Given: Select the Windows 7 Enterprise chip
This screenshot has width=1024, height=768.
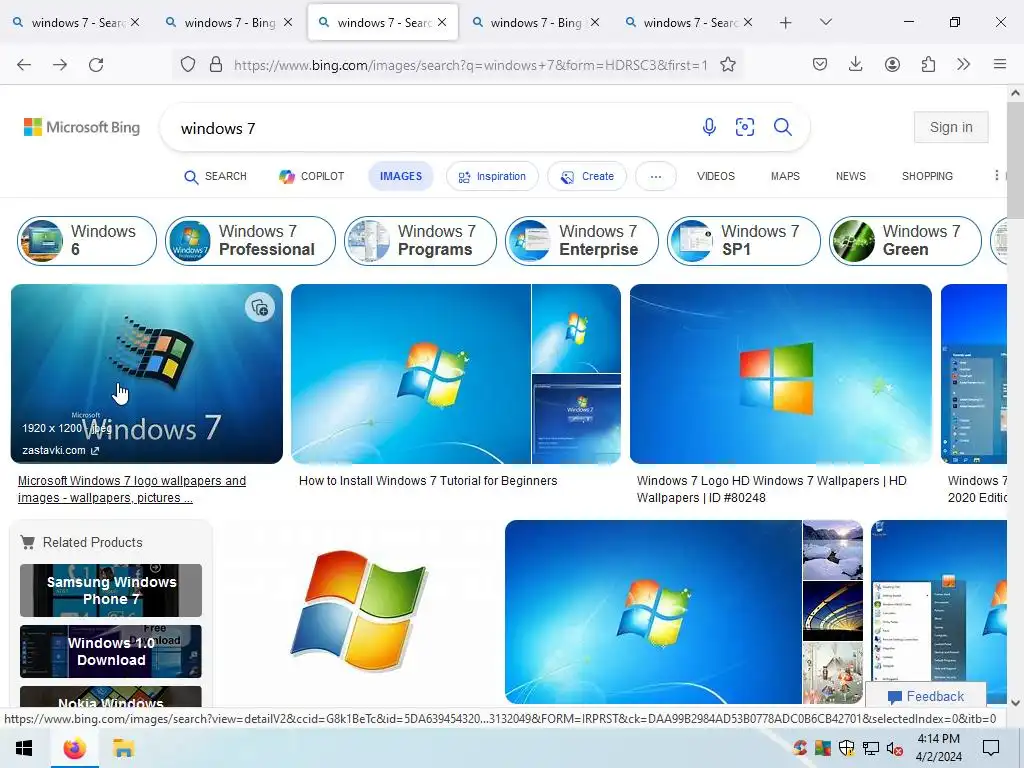Looking at the screenshot, I should (582, 241).
